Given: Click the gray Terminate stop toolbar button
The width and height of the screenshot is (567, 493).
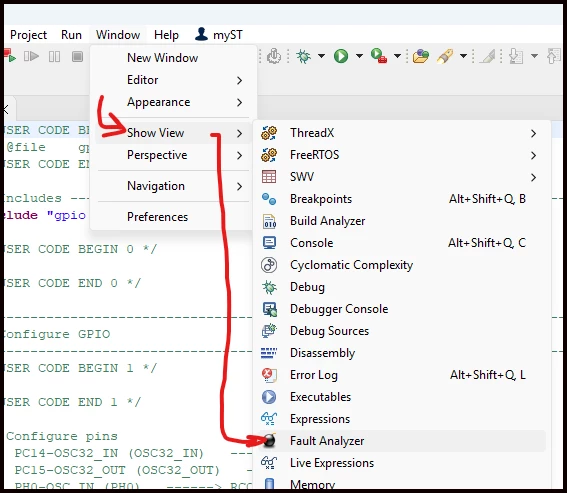Looking at the screenshot, I should coord(77,56).
